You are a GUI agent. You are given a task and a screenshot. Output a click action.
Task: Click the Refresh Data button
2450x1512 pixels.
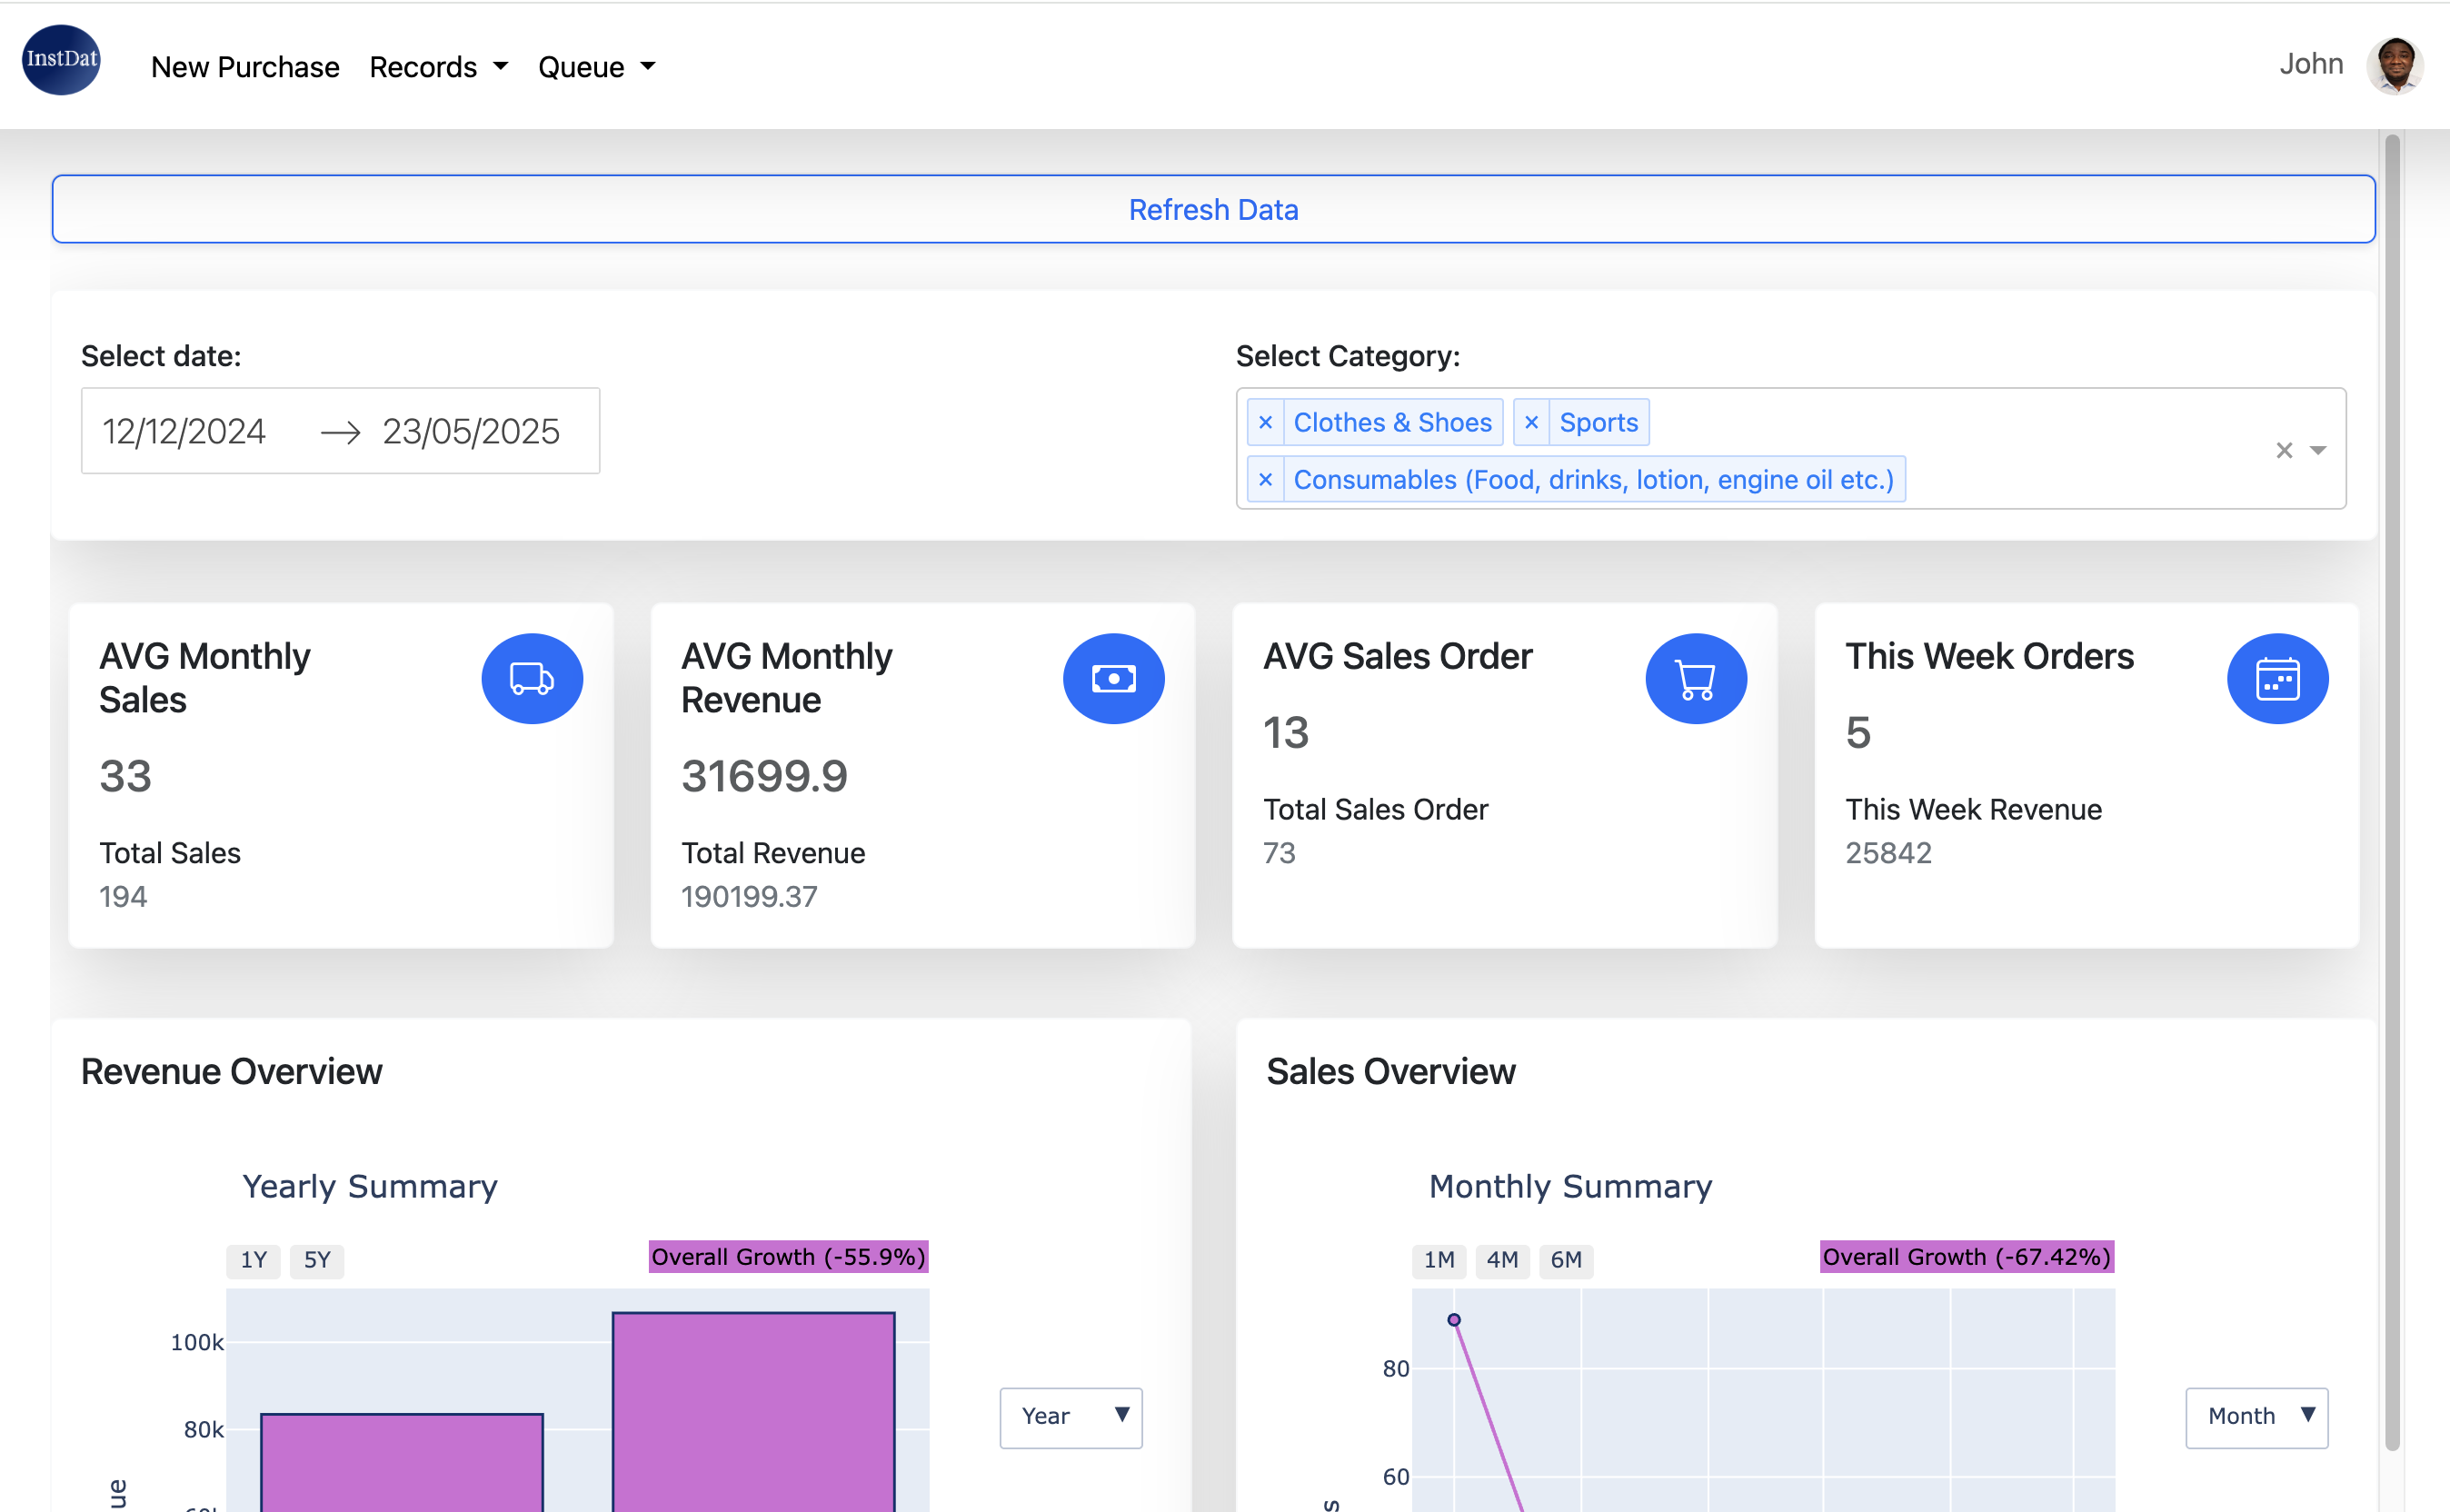click(x=1213, y=210)
